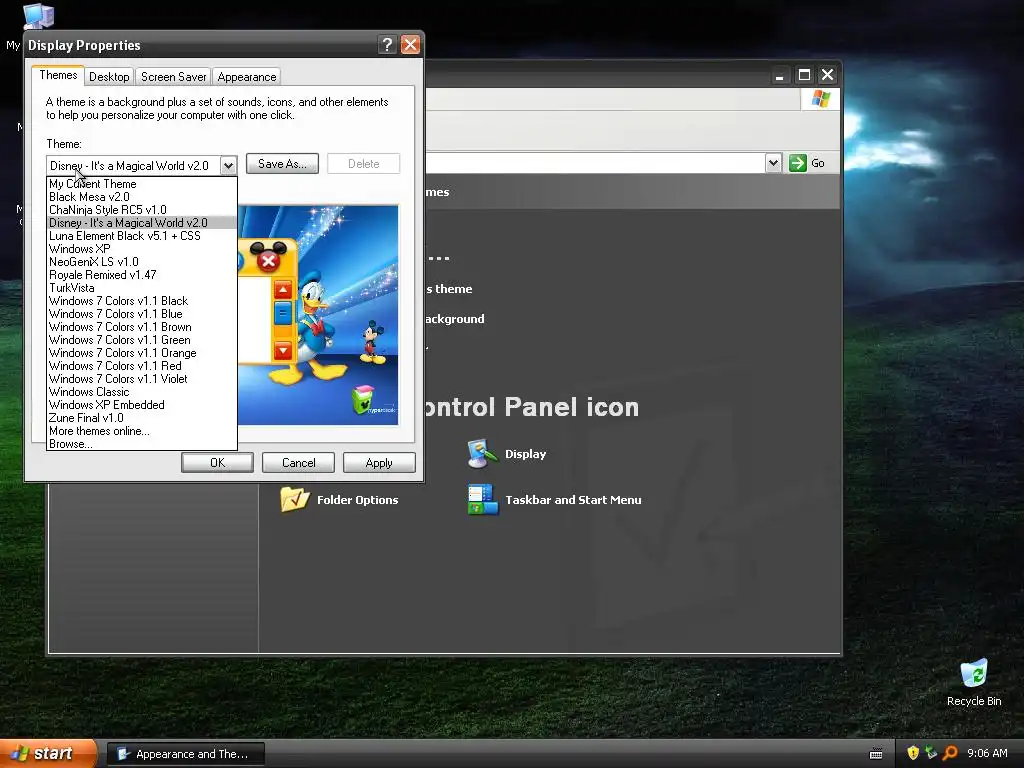The image size is (1024, 768).
Task: Pick Windows 7 Colors v1.1 Orange
Action: point(142,353)
